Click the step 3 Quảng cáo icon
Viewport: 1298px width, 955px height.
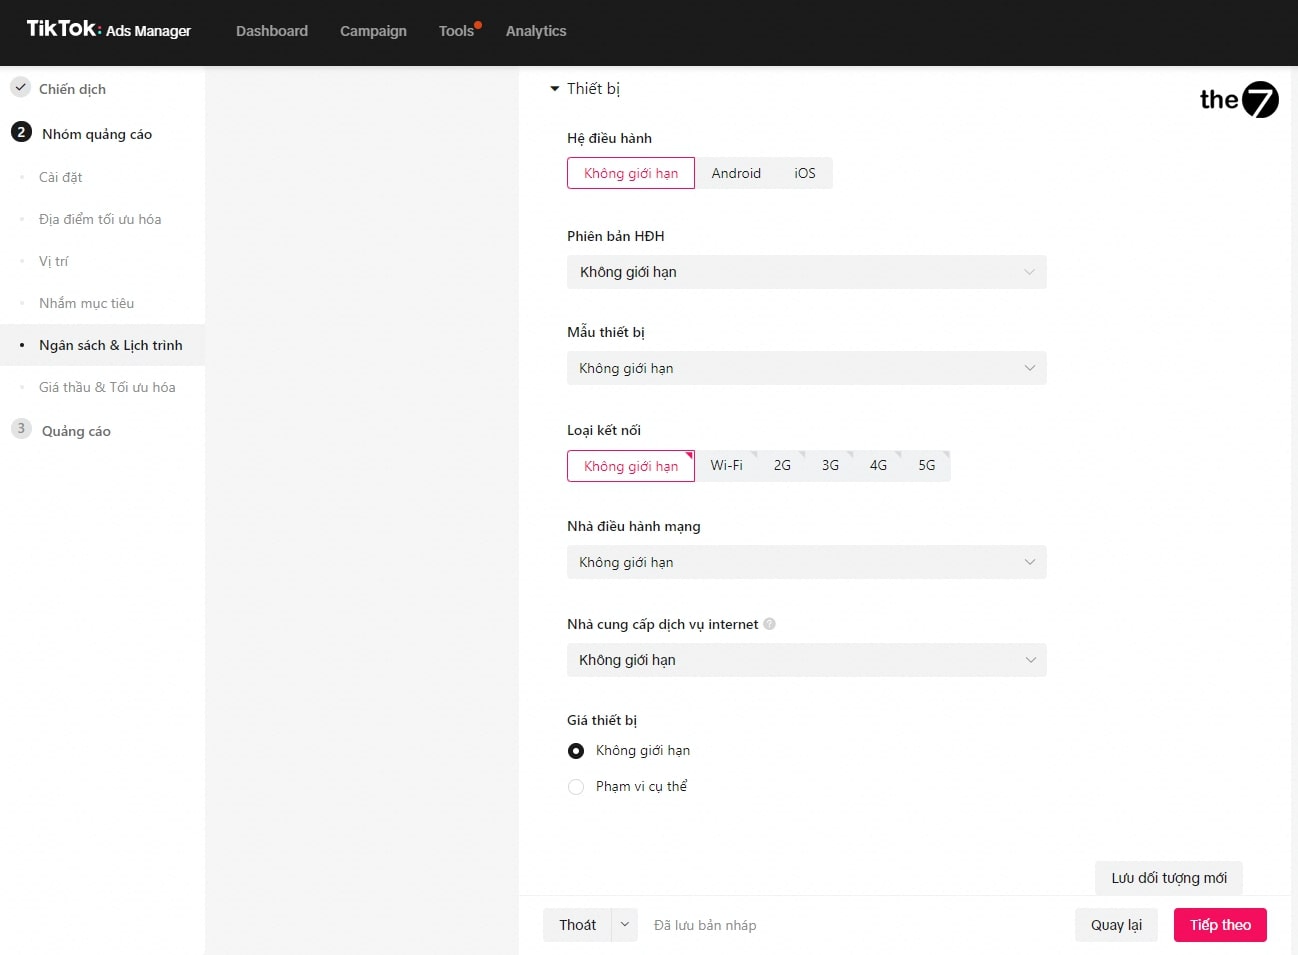pyautogui.click(x=21, y=429)
